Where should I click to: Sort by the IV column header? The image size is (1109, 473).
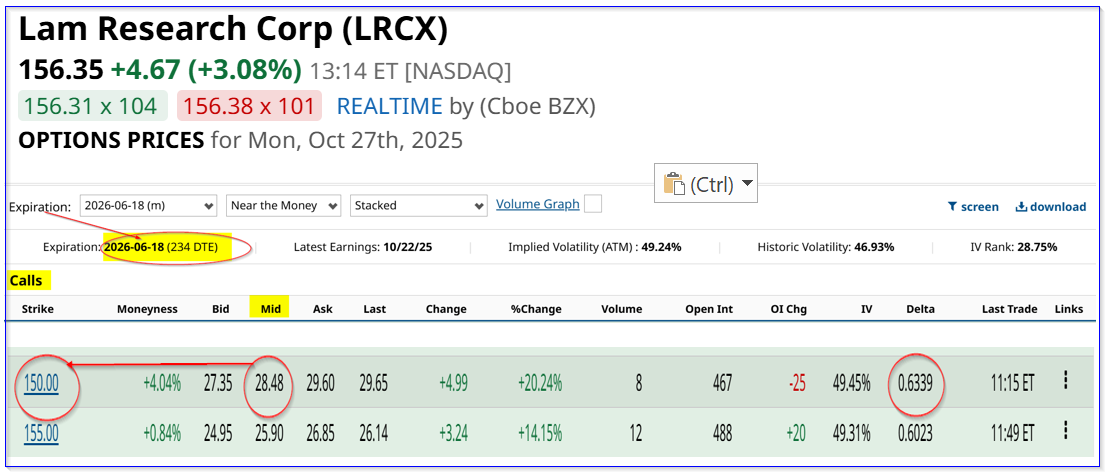pyautogui.click(x=866, y=309)
